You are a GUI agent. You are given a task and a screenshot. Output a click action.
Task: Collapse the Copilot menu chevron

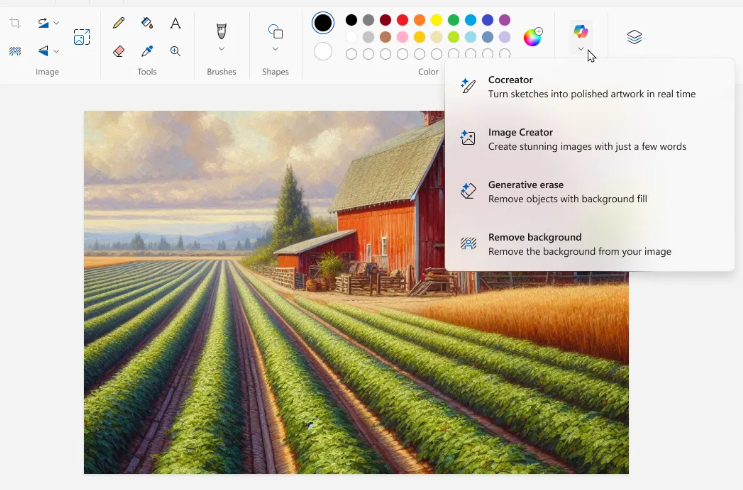point(580,49)
